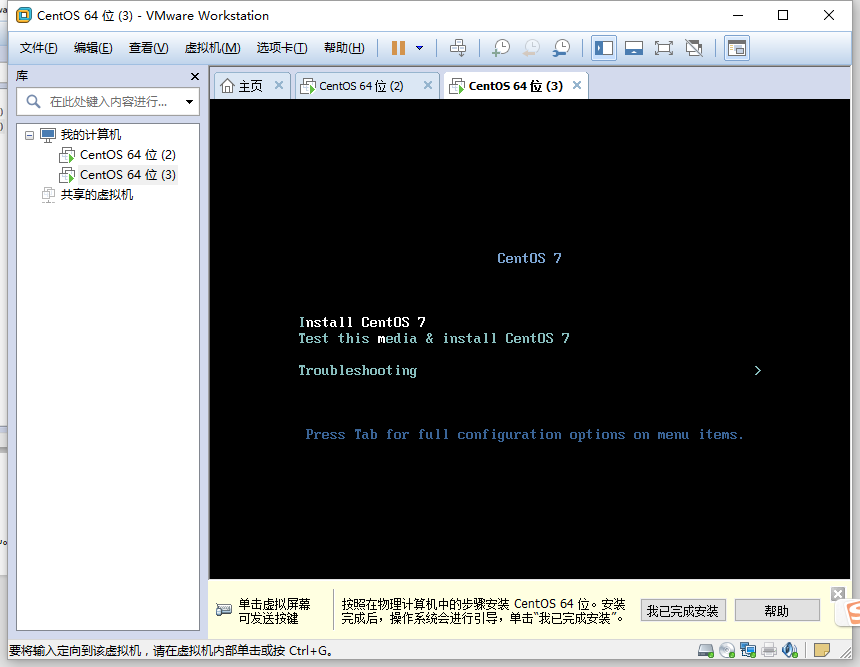Screen dimensions: 860x667
Task: Open the 虚拟机(M) menu
Action: point(212,48)
